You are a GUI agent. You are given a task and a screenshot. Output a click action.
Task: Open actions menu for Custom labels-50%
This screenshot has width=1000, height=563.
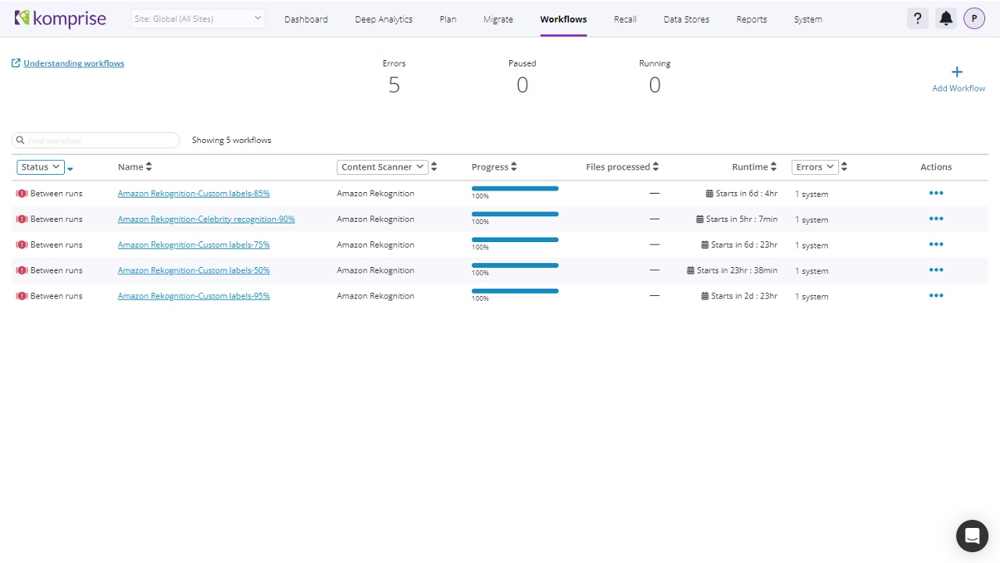coord(936,270)
